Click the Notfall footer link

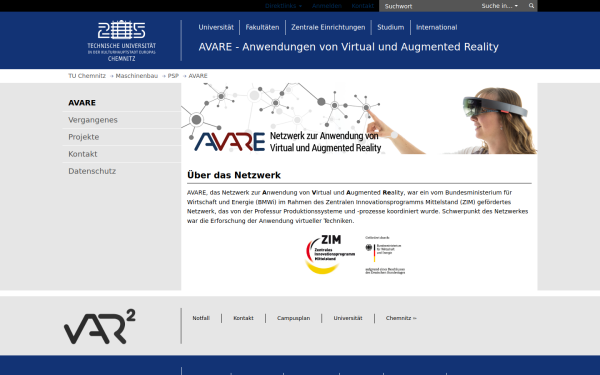[201, 318]
